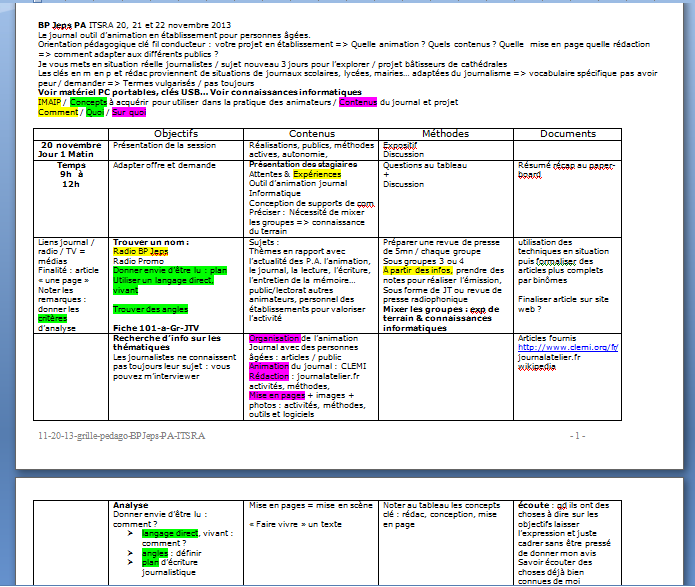Click the yellow IMAIP highlighted text
This screenshot has height=587, width=695.
coord(49,102)
